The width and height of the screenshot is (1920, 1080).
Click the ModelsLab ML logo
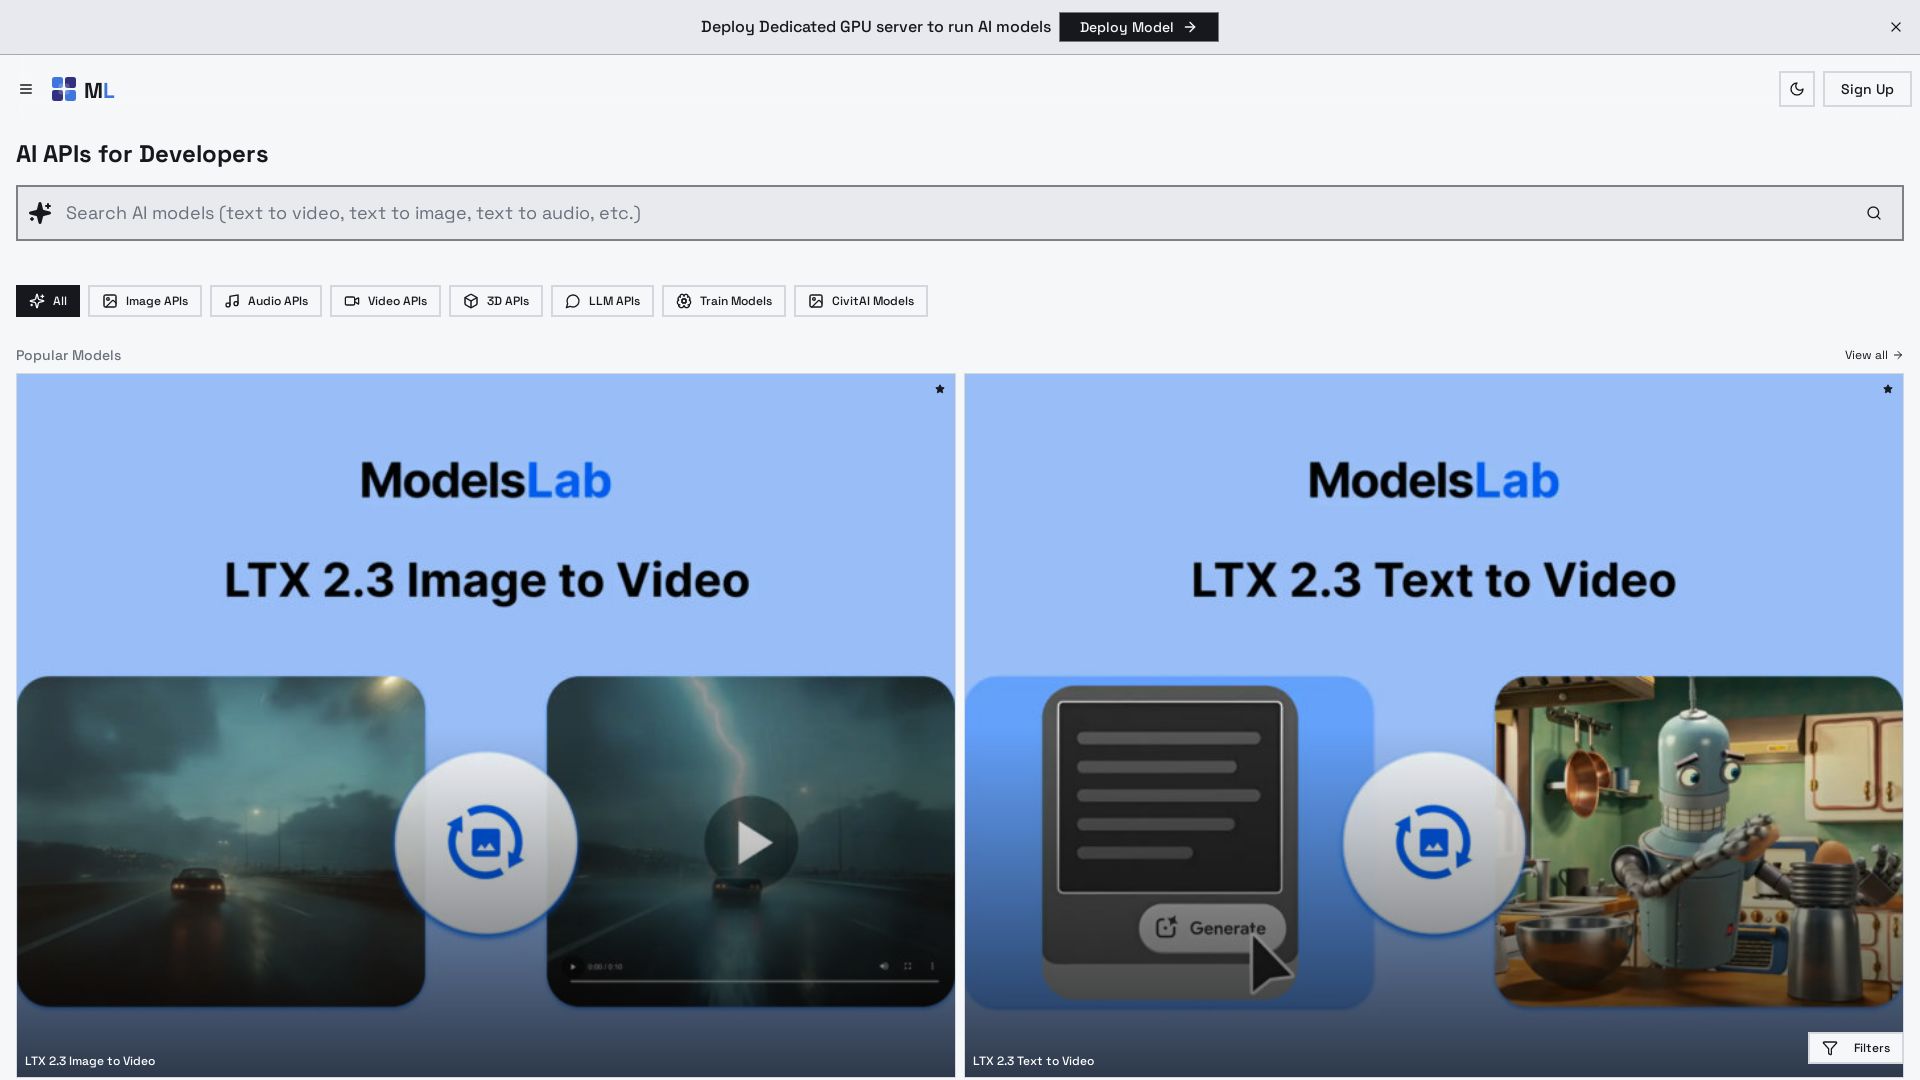click(x=83, y=90)
